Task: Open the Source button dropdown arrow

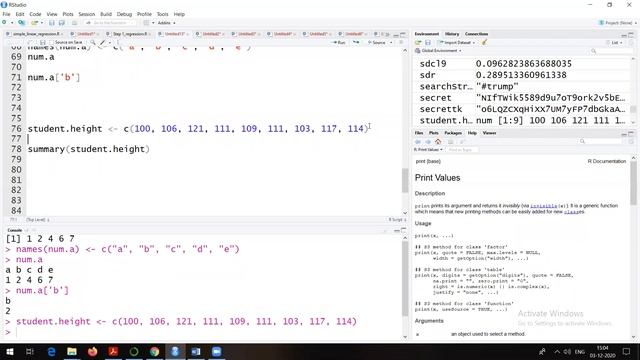Action: pos(391,42)
